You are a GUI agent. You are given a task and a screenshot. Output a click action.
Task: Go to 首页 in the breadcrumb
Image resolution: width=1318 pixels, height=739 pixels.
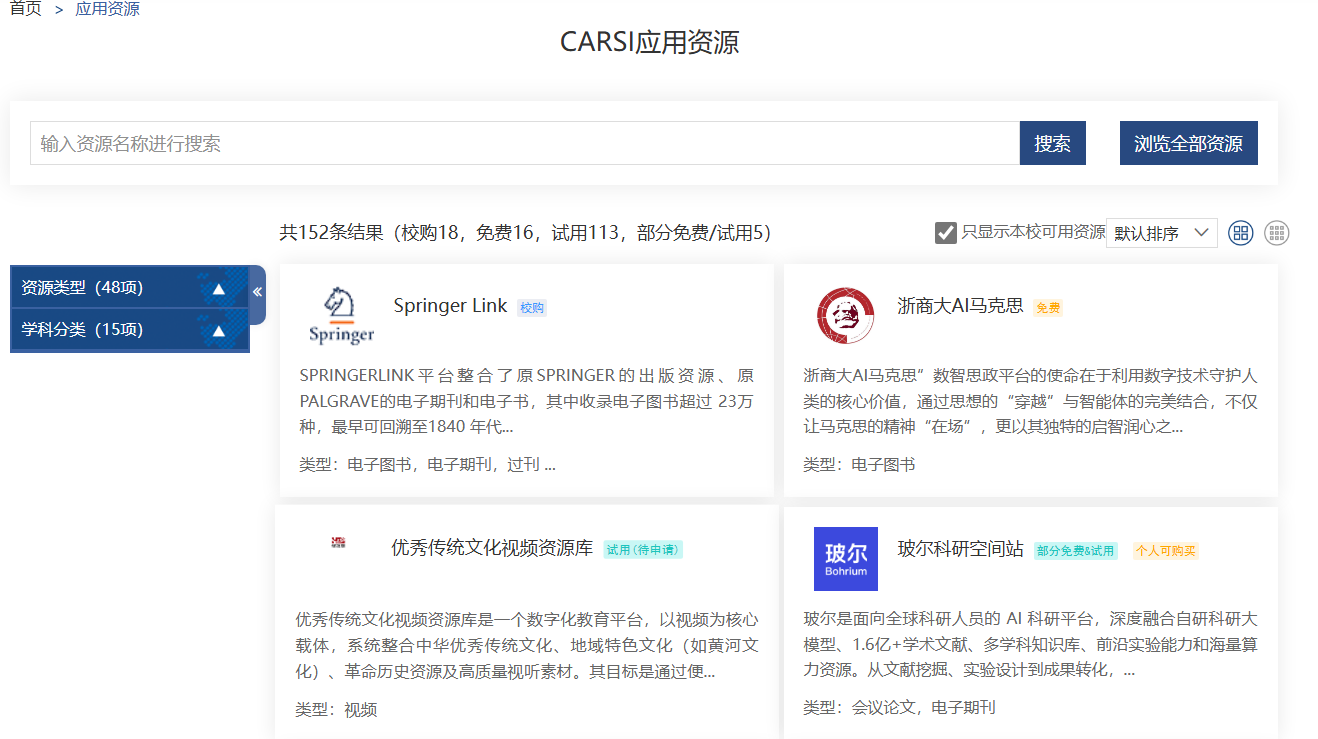[x=26, y=9]
